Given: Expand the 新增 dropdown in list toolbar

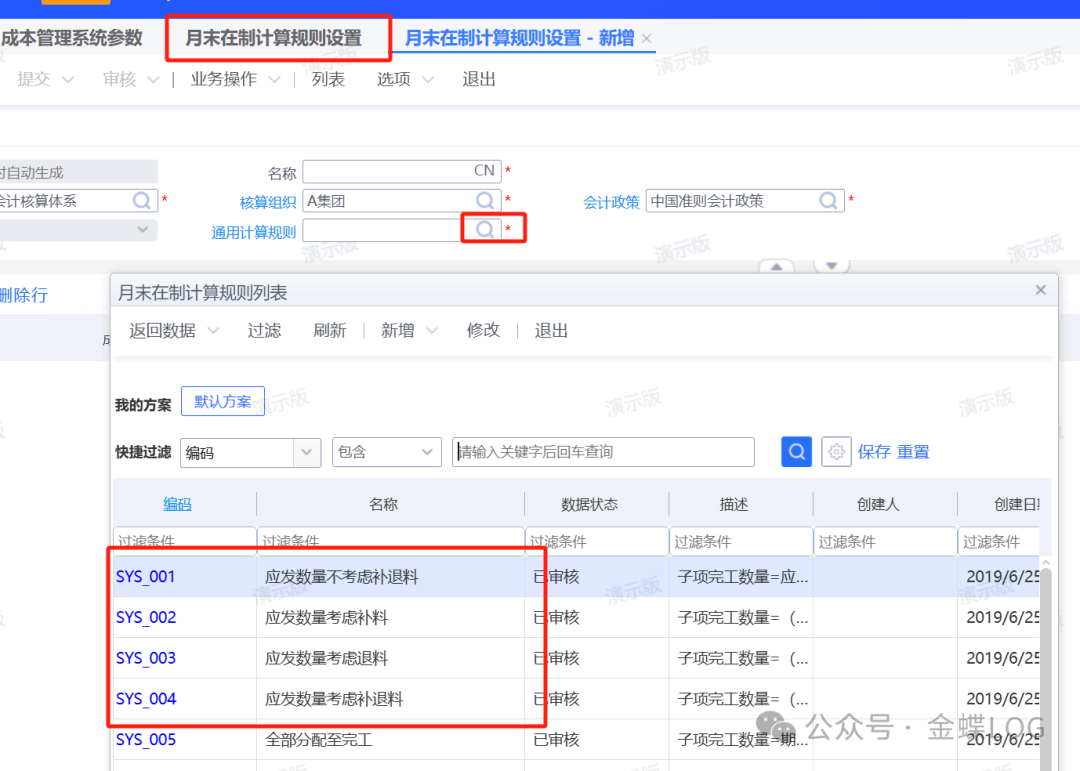Looking at the screenshot, I should coord(432,331).
